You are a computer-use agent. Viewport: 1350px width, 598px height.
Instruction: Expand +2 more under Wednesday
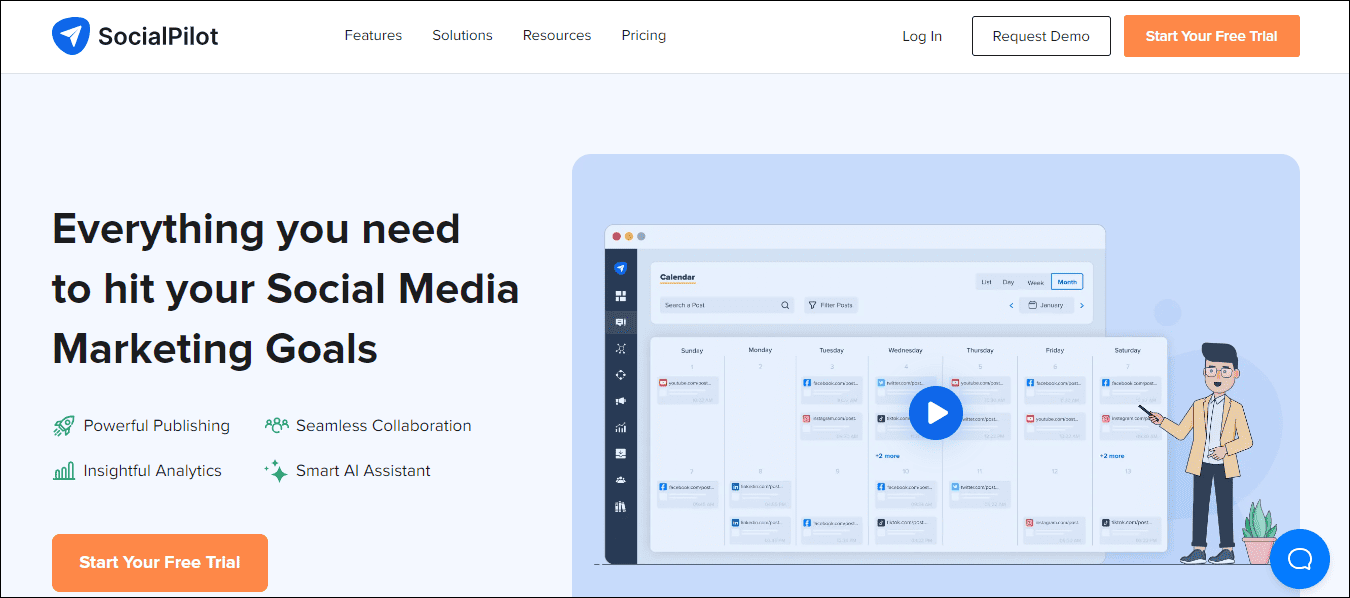coord(887,456)
